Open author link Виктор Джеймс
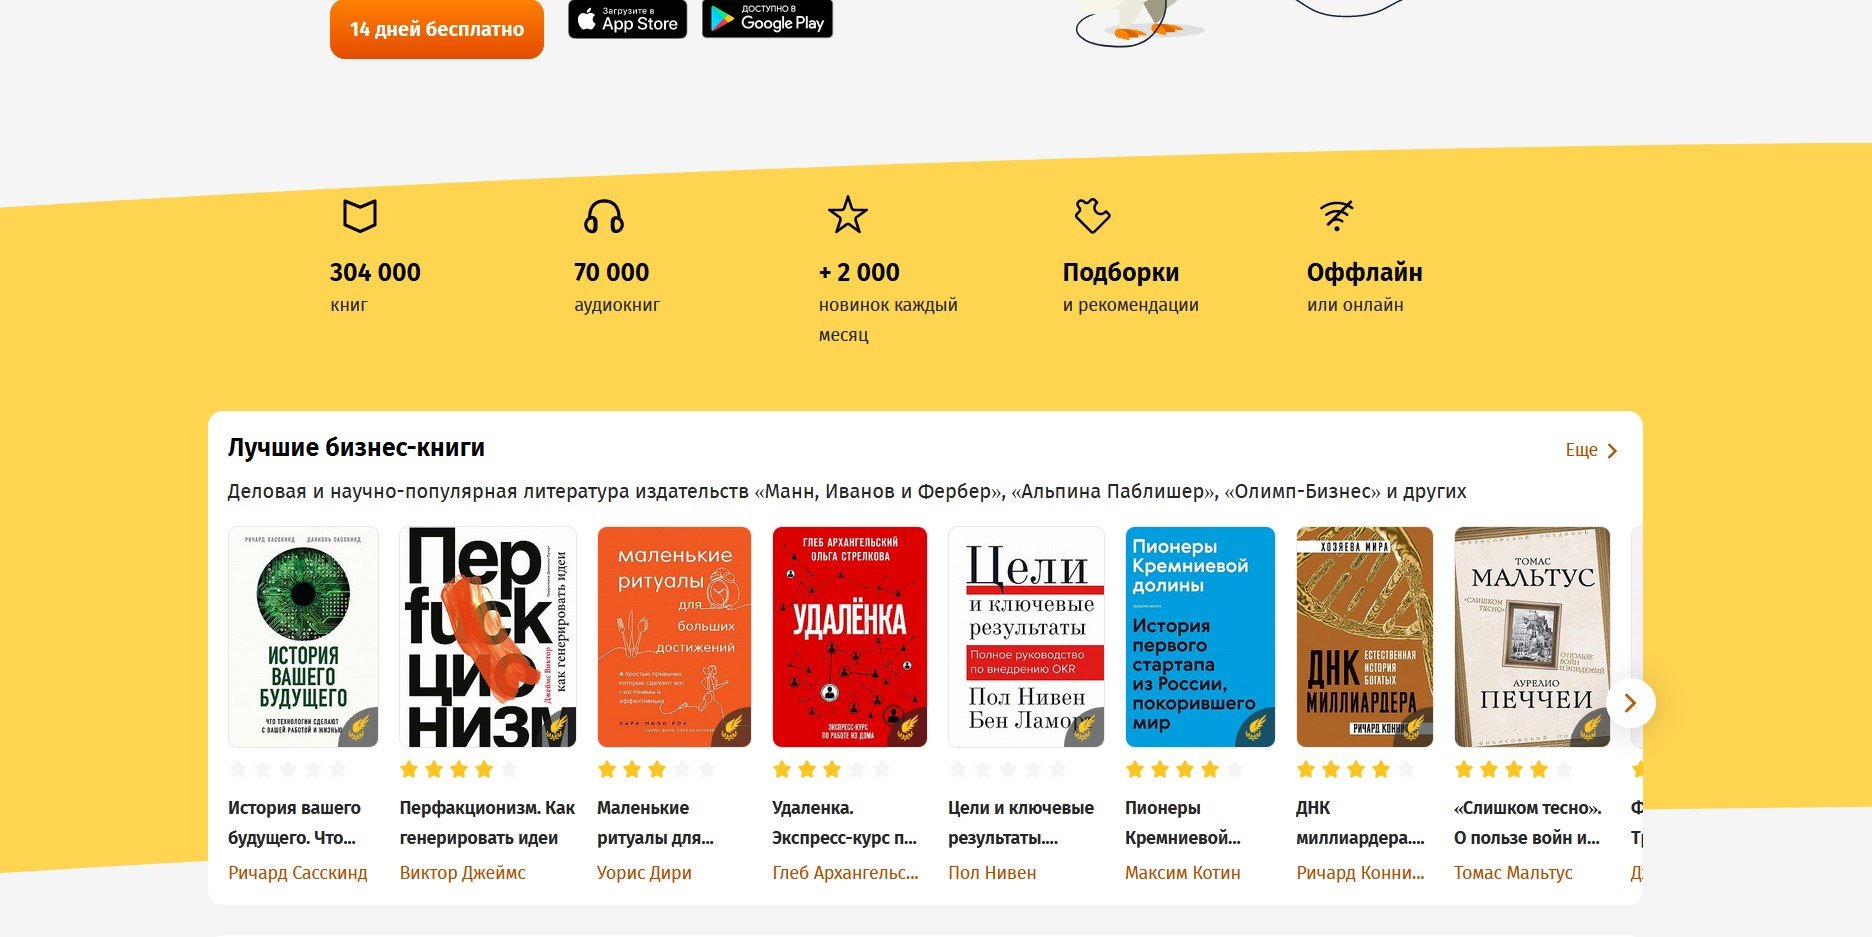 coord(462,873)
